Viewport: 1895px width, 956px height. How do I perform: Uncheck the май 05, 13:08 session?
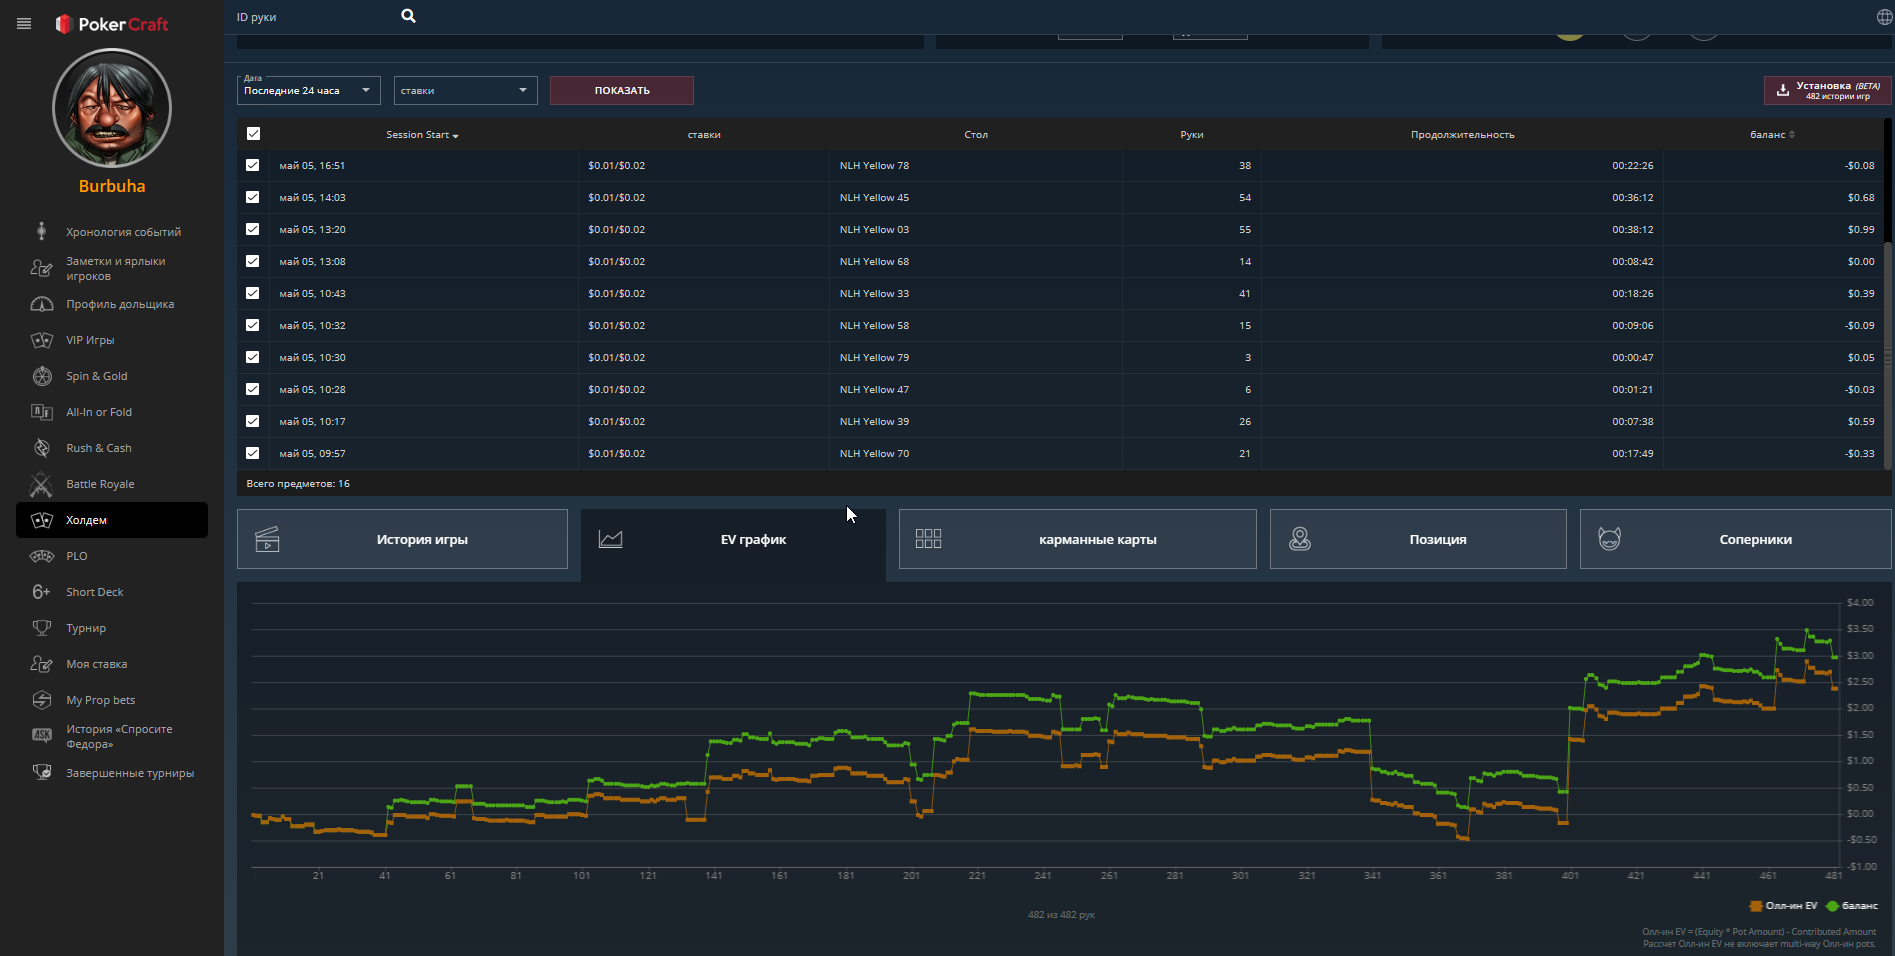252,261
